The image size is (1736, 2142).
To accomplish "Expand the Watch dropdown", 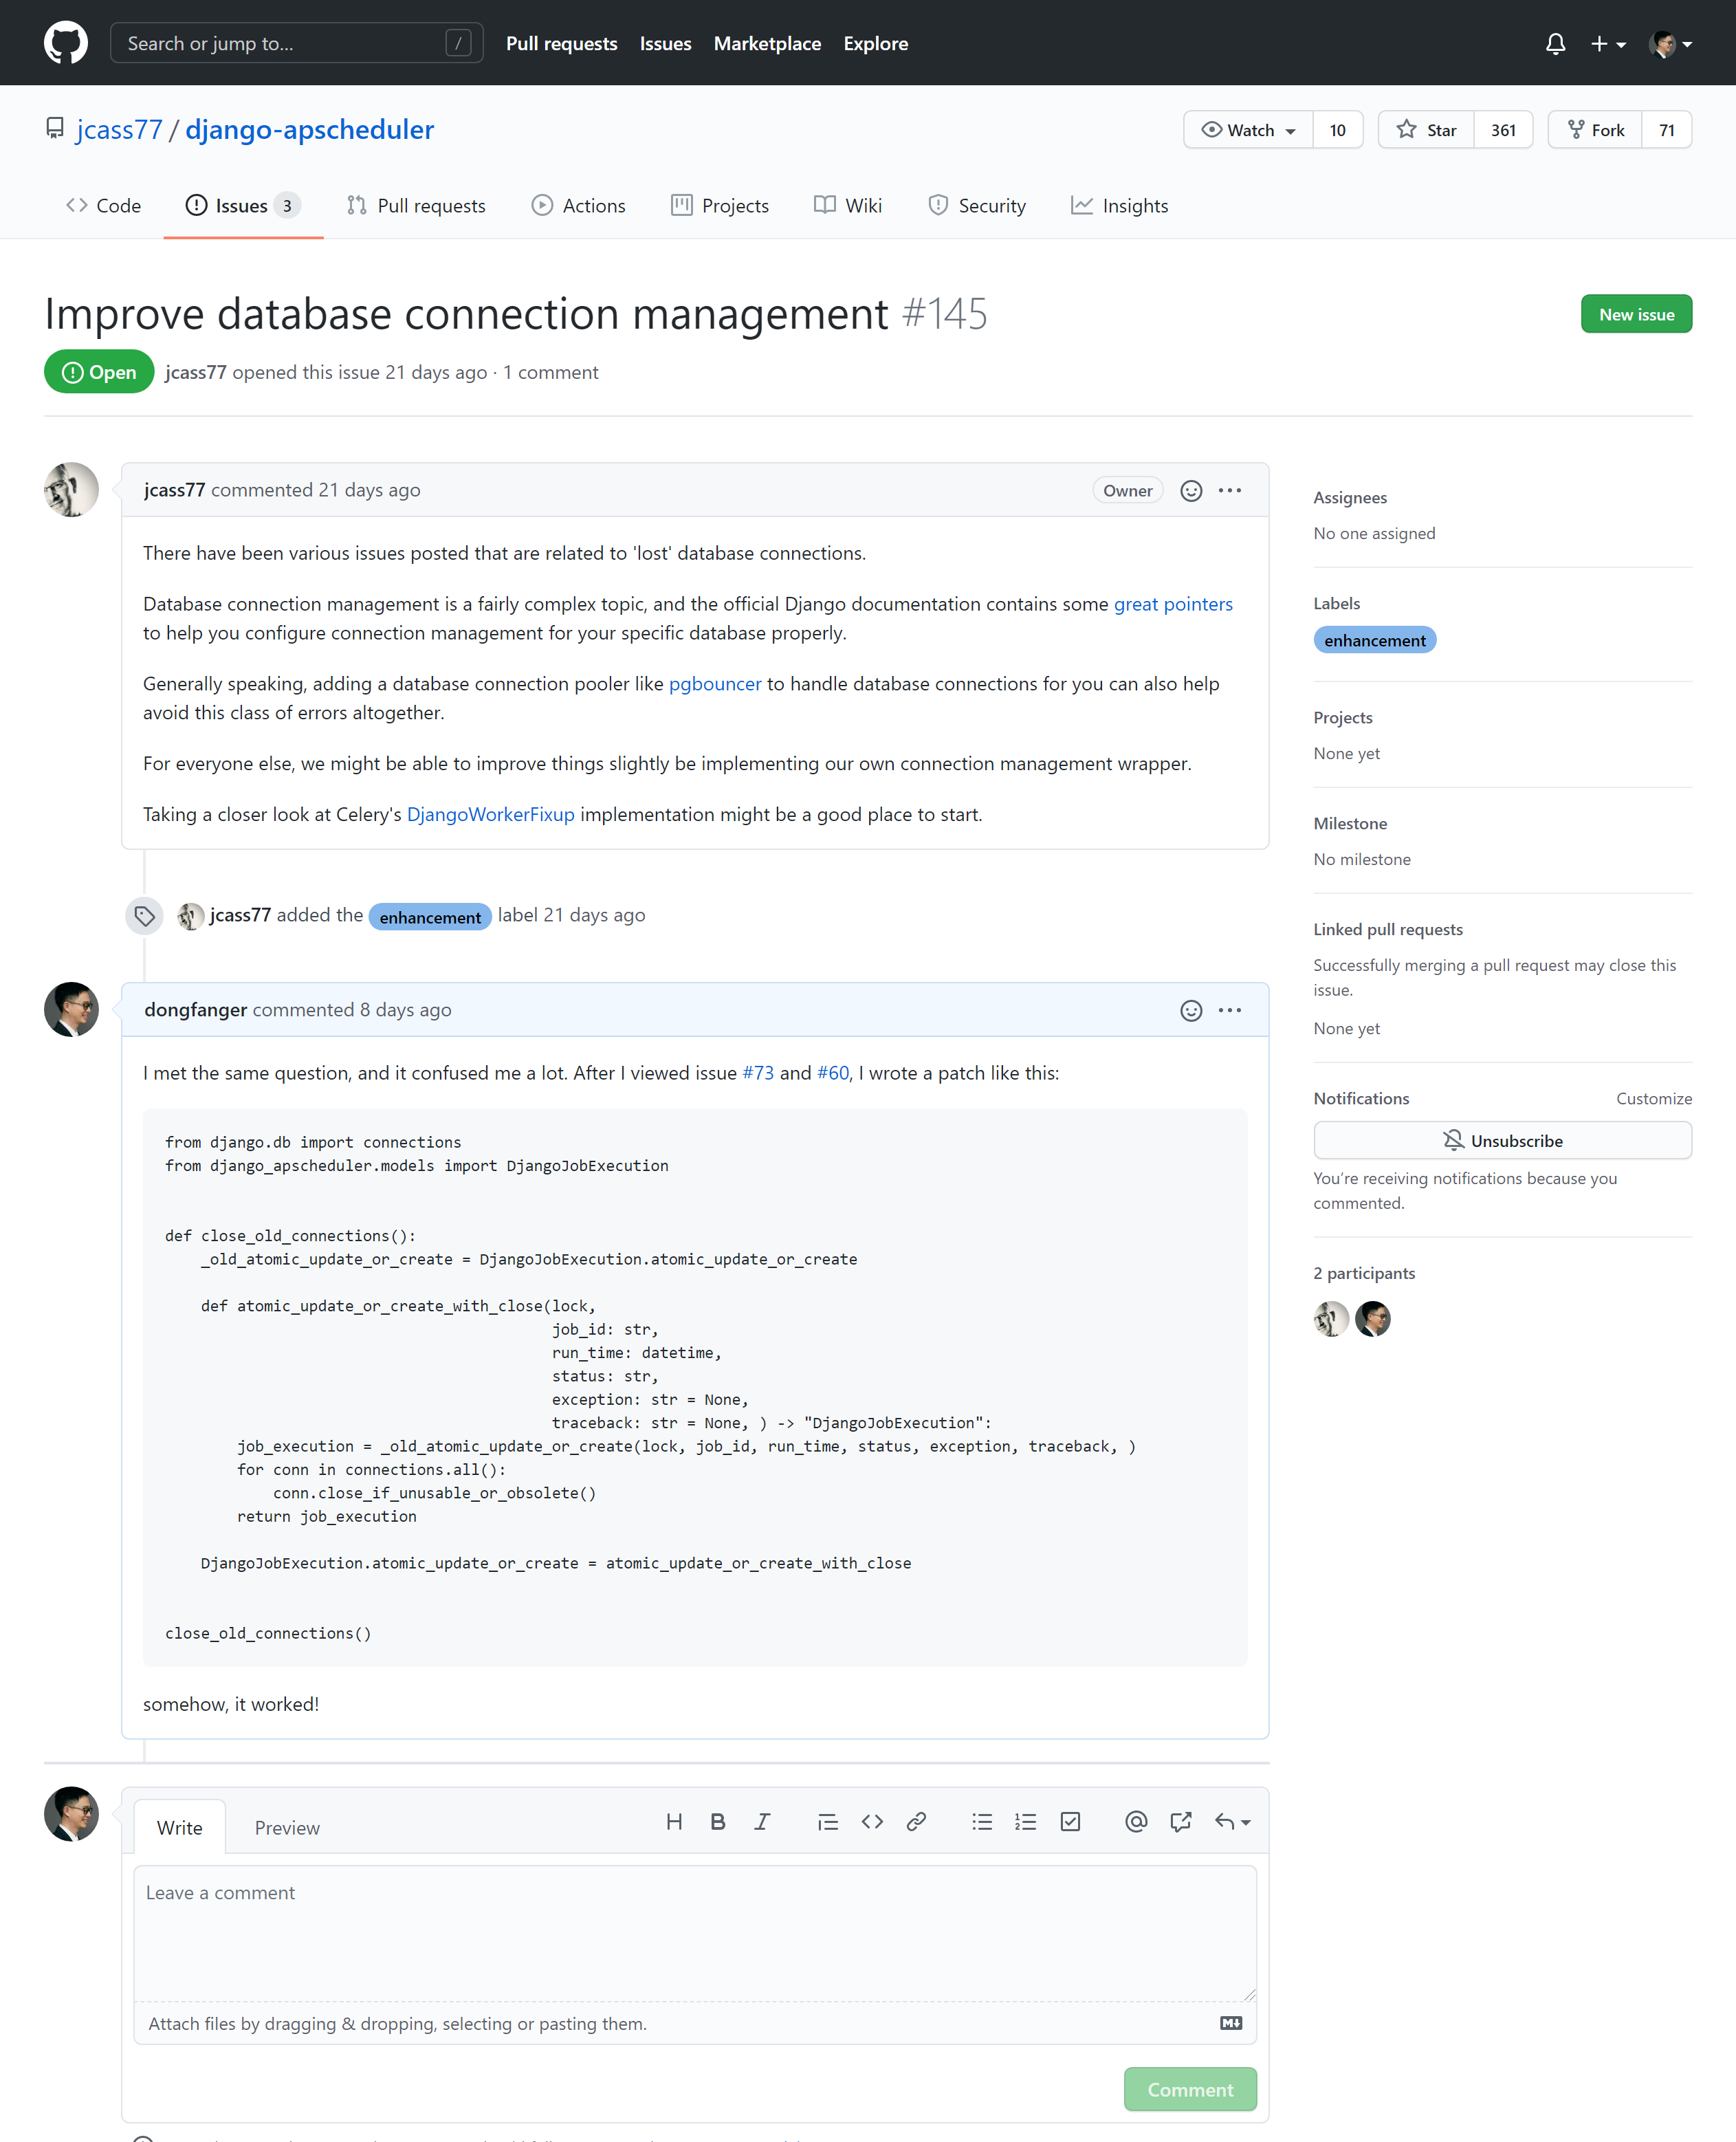I will coord(1248,130).
